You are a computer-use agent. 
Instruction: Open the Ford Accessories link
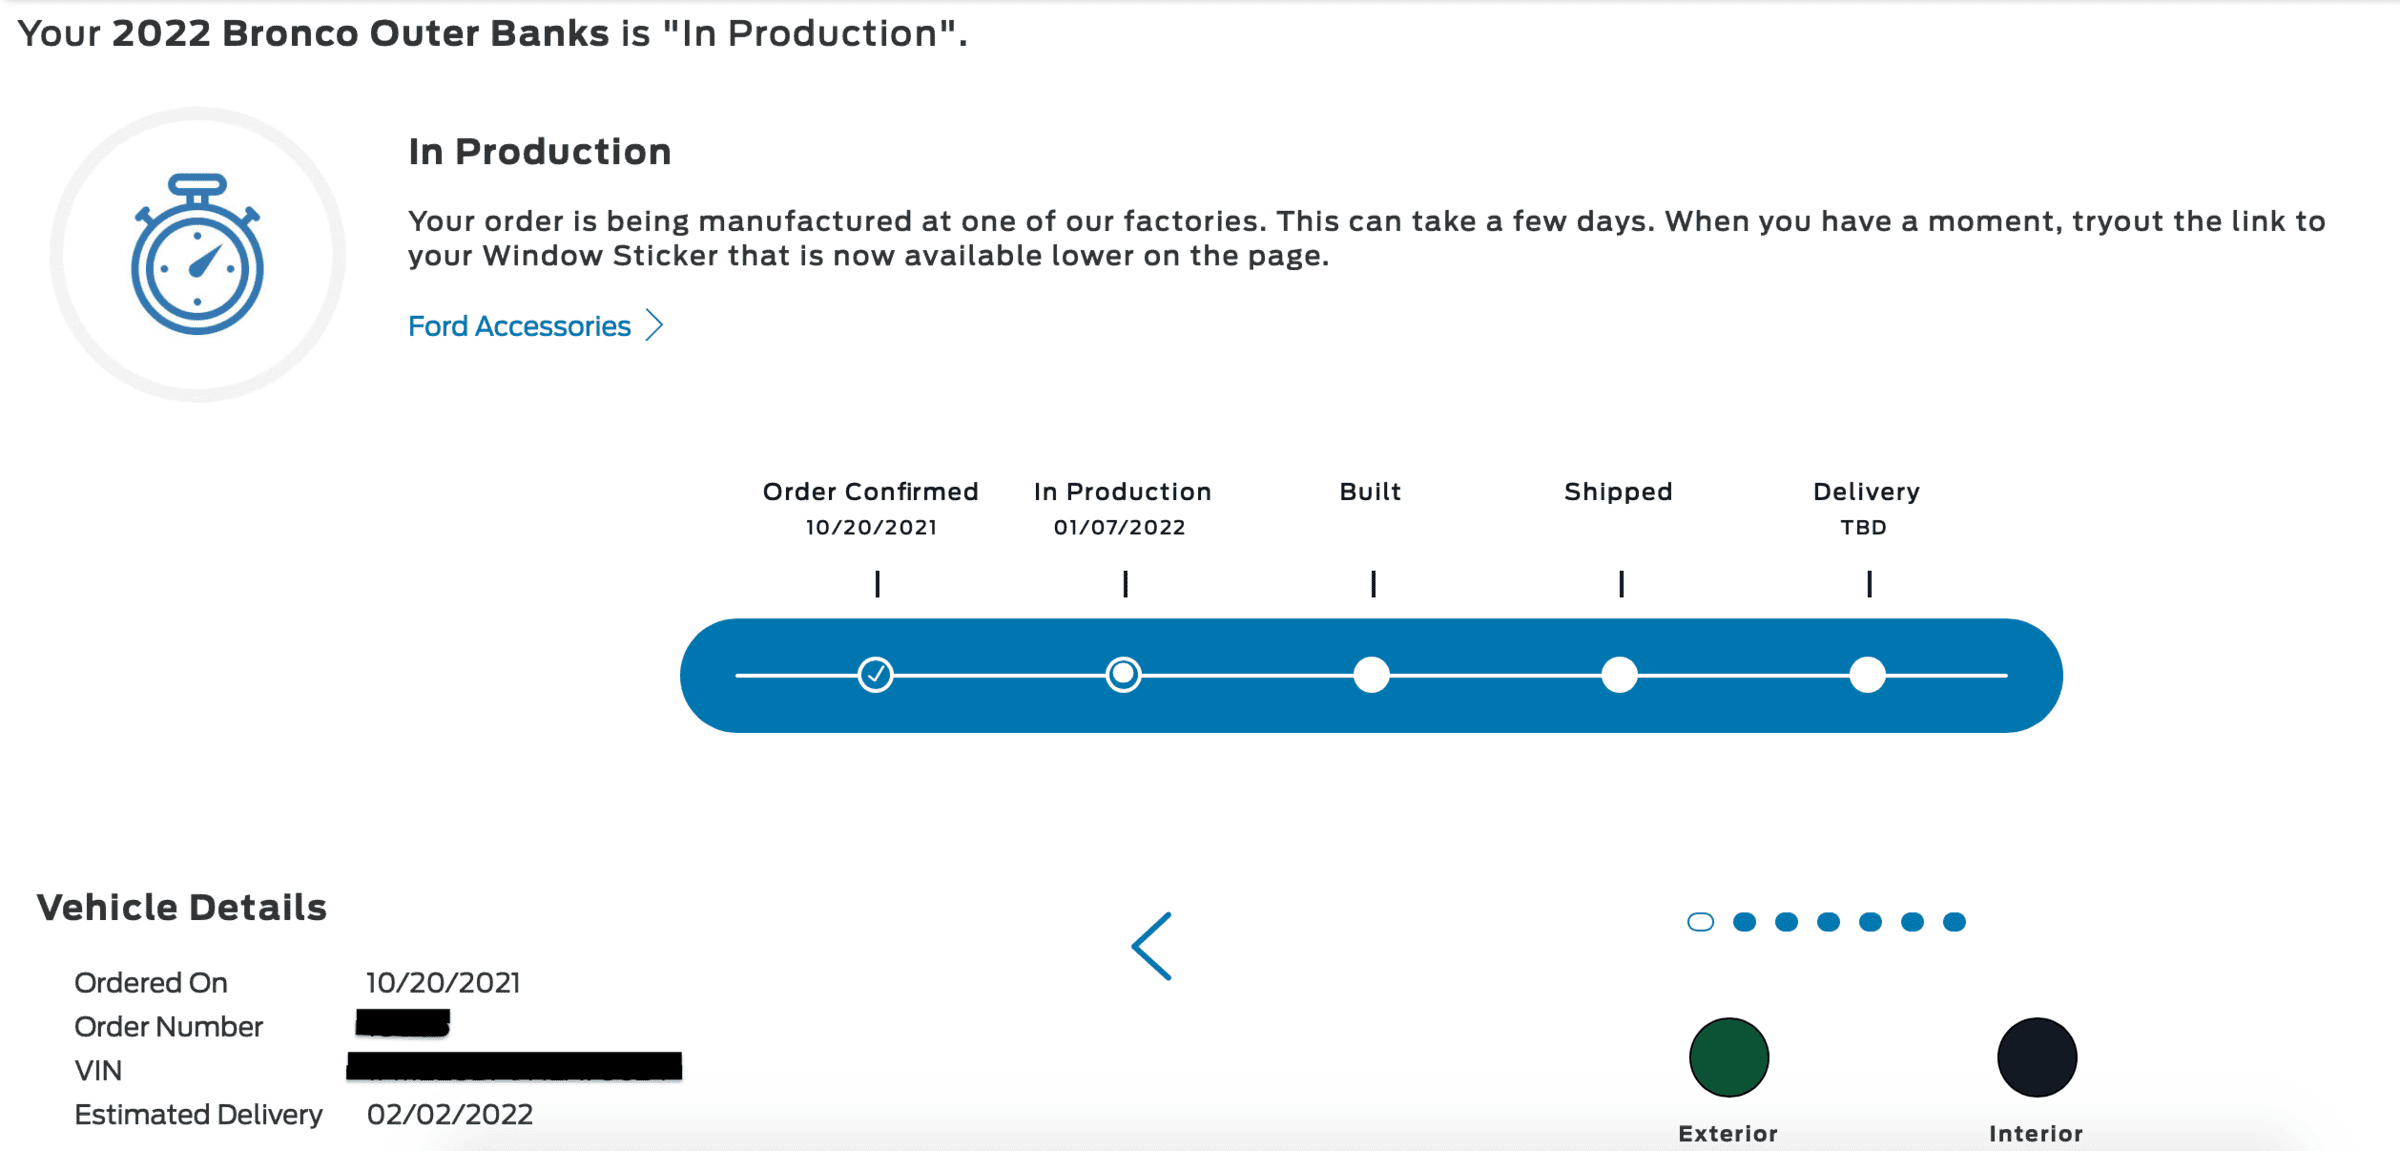(519, 326)
